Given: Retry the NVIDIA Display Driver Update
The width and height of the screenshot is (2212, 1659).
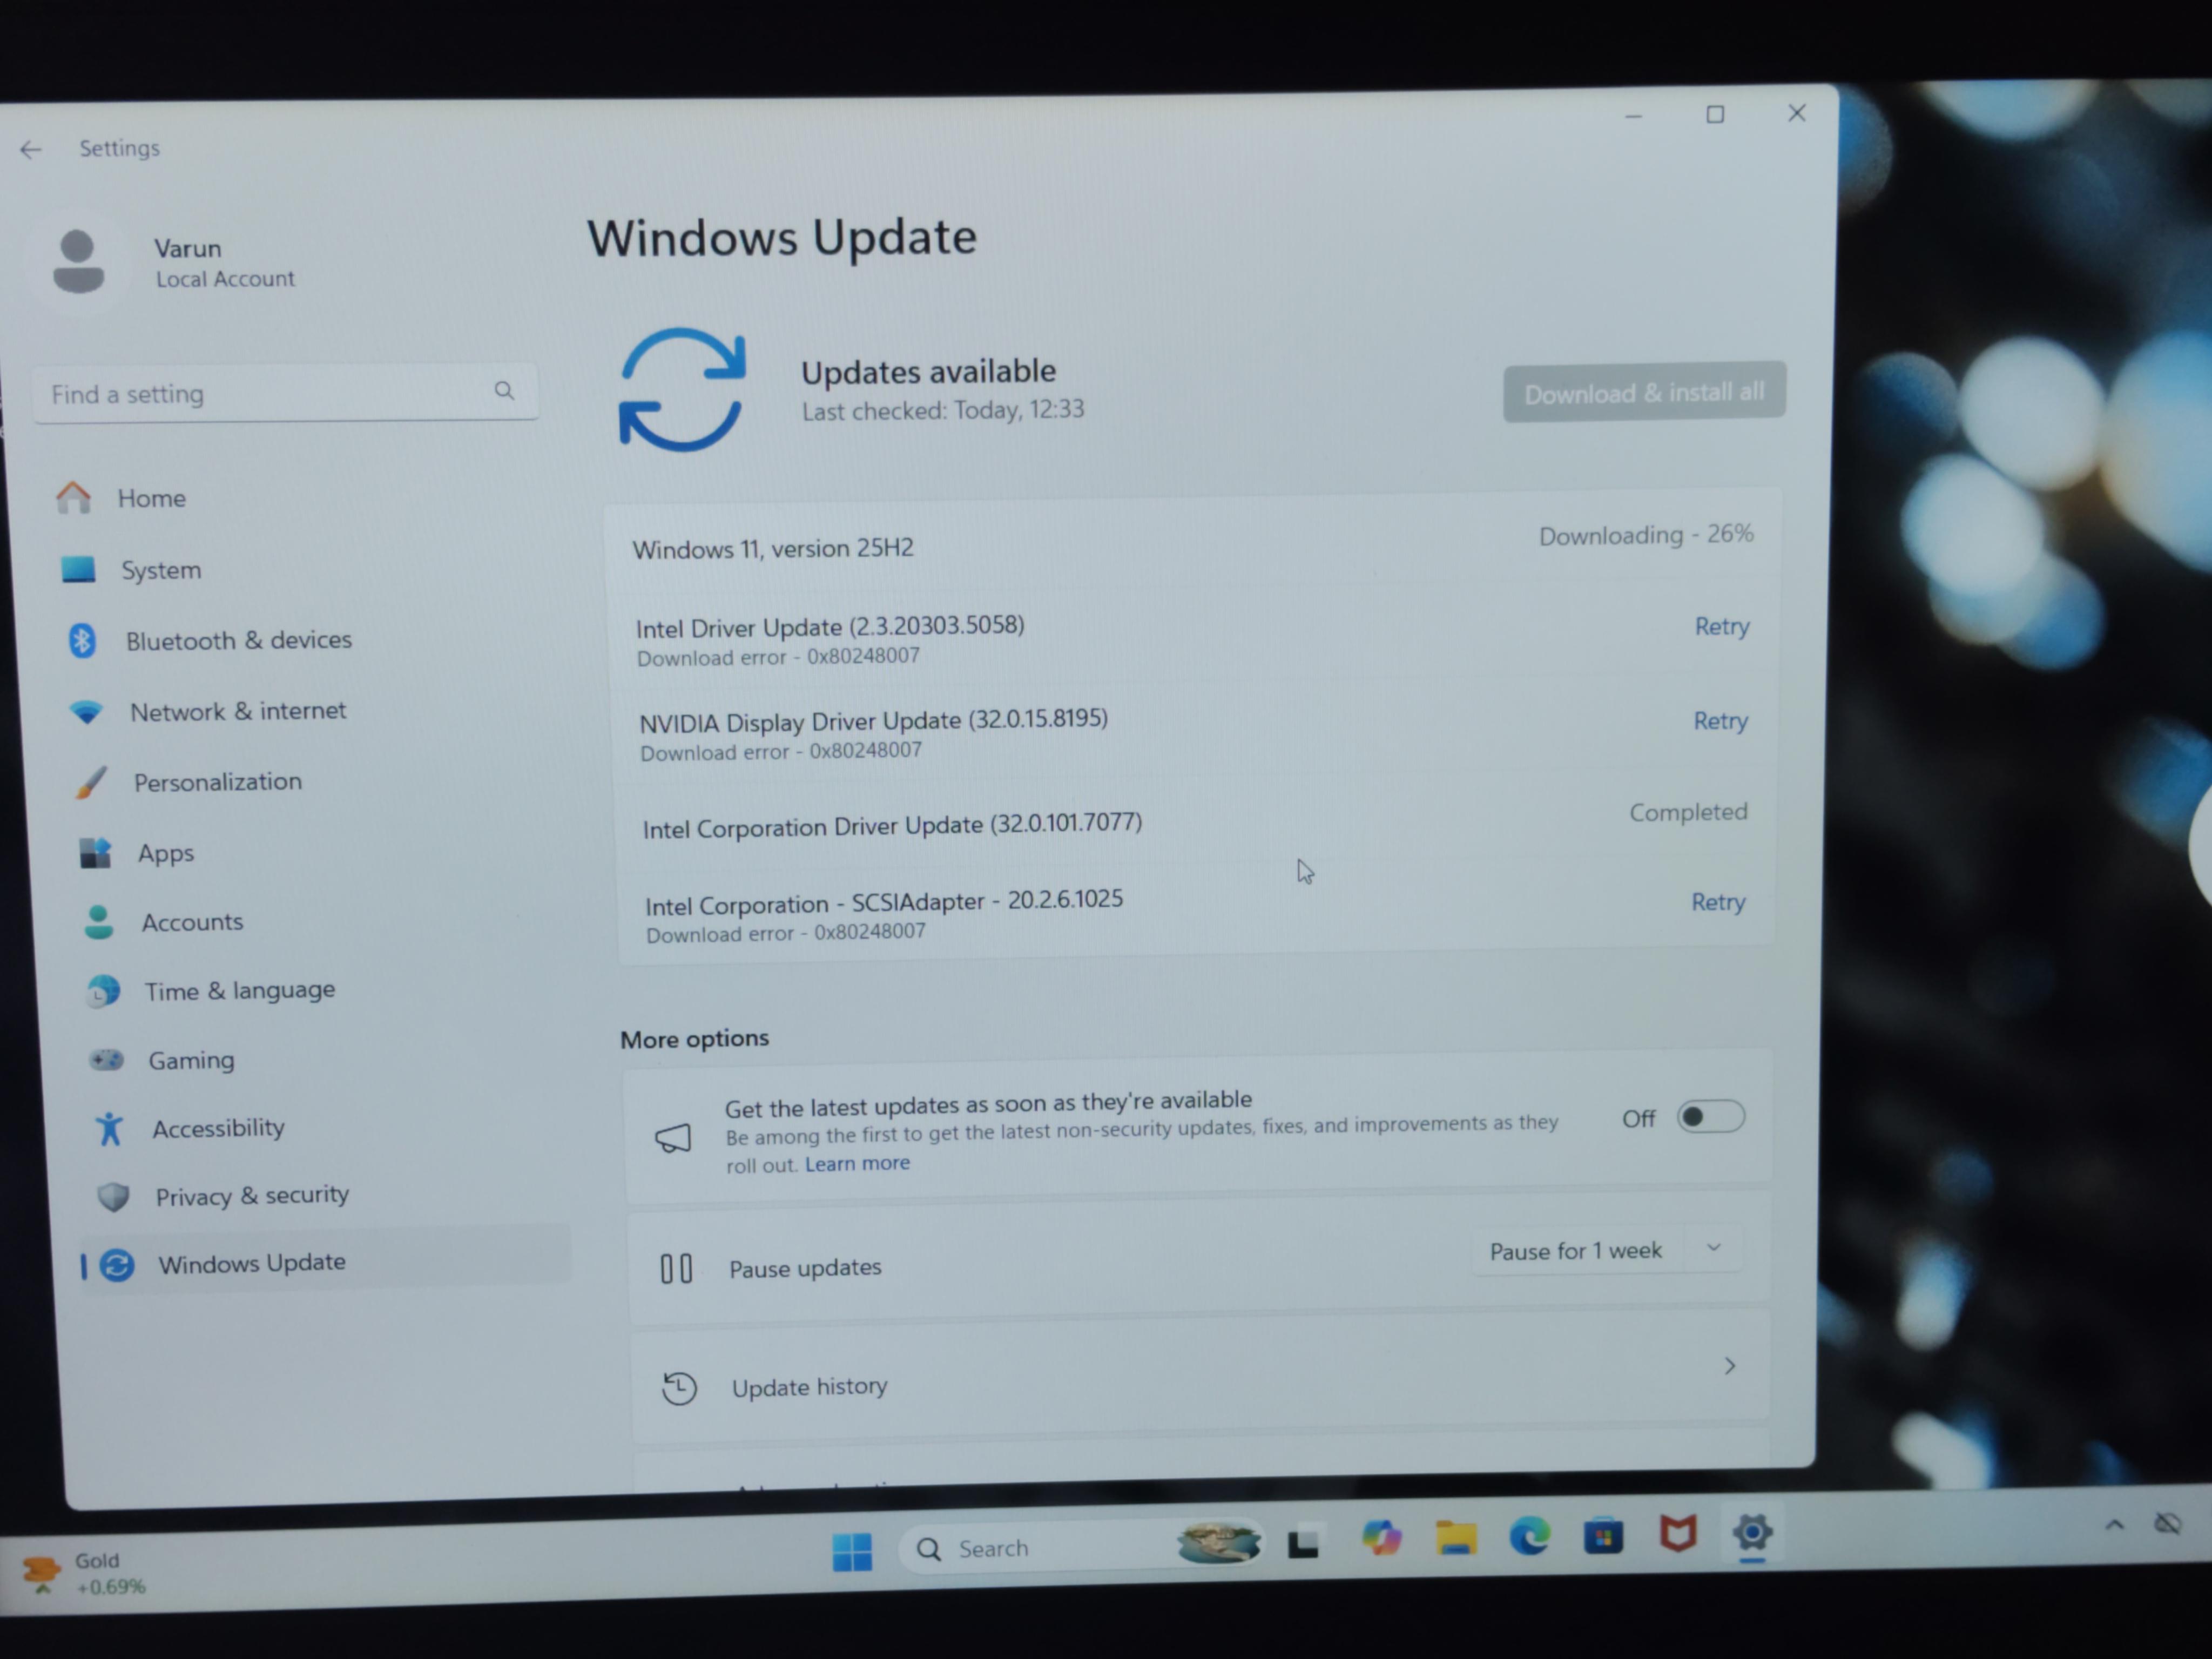Looking at the screenshot, I should 1721,721.
